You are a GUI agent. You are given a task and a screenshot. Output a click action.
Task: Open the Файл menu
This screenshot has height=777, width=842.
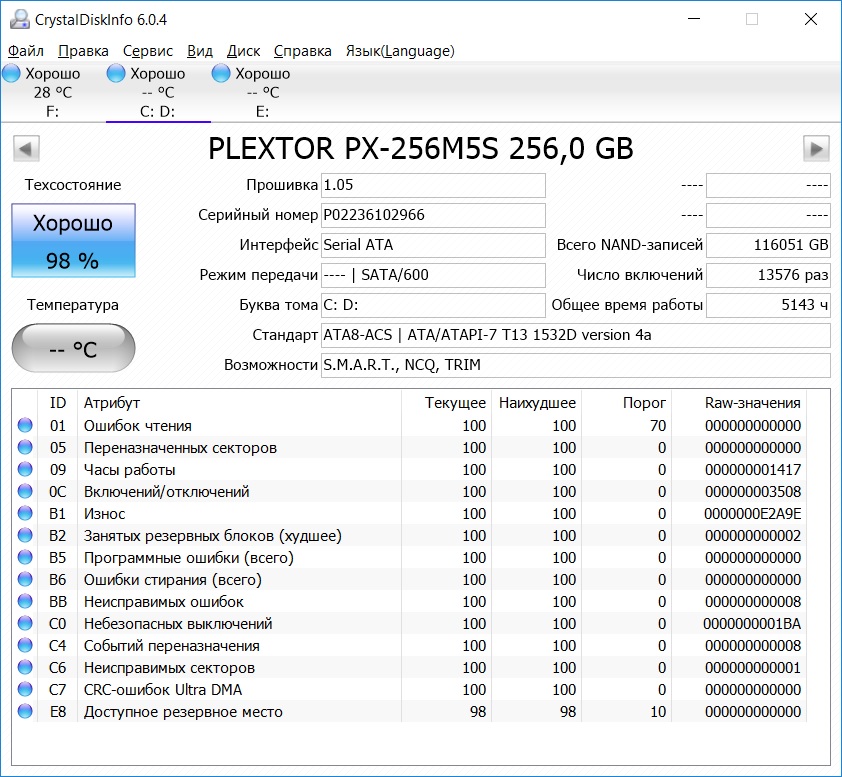pos(25,51)
